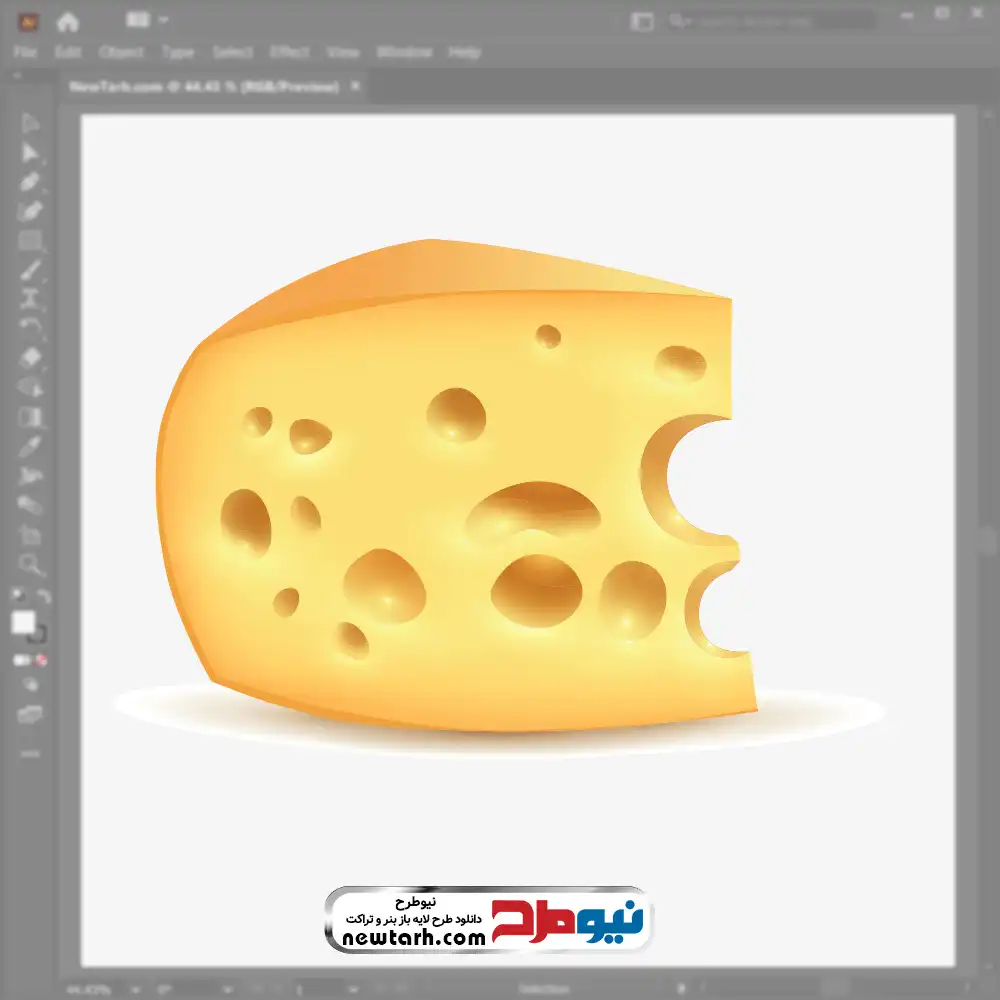Click the Home icon in top bar
Viewport: 1000px width, 1000px height.
[67, 21]
